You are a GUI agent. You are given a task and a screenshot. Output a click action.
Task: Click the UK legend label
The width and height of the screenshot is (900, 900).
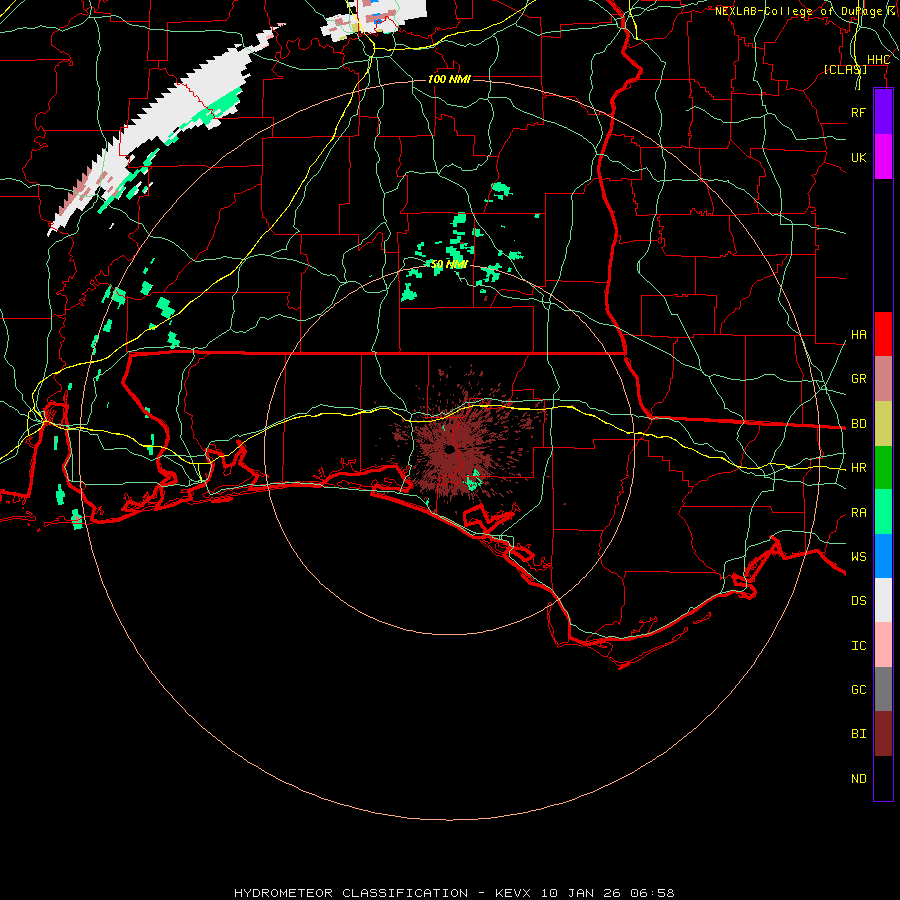coord(858,157)
